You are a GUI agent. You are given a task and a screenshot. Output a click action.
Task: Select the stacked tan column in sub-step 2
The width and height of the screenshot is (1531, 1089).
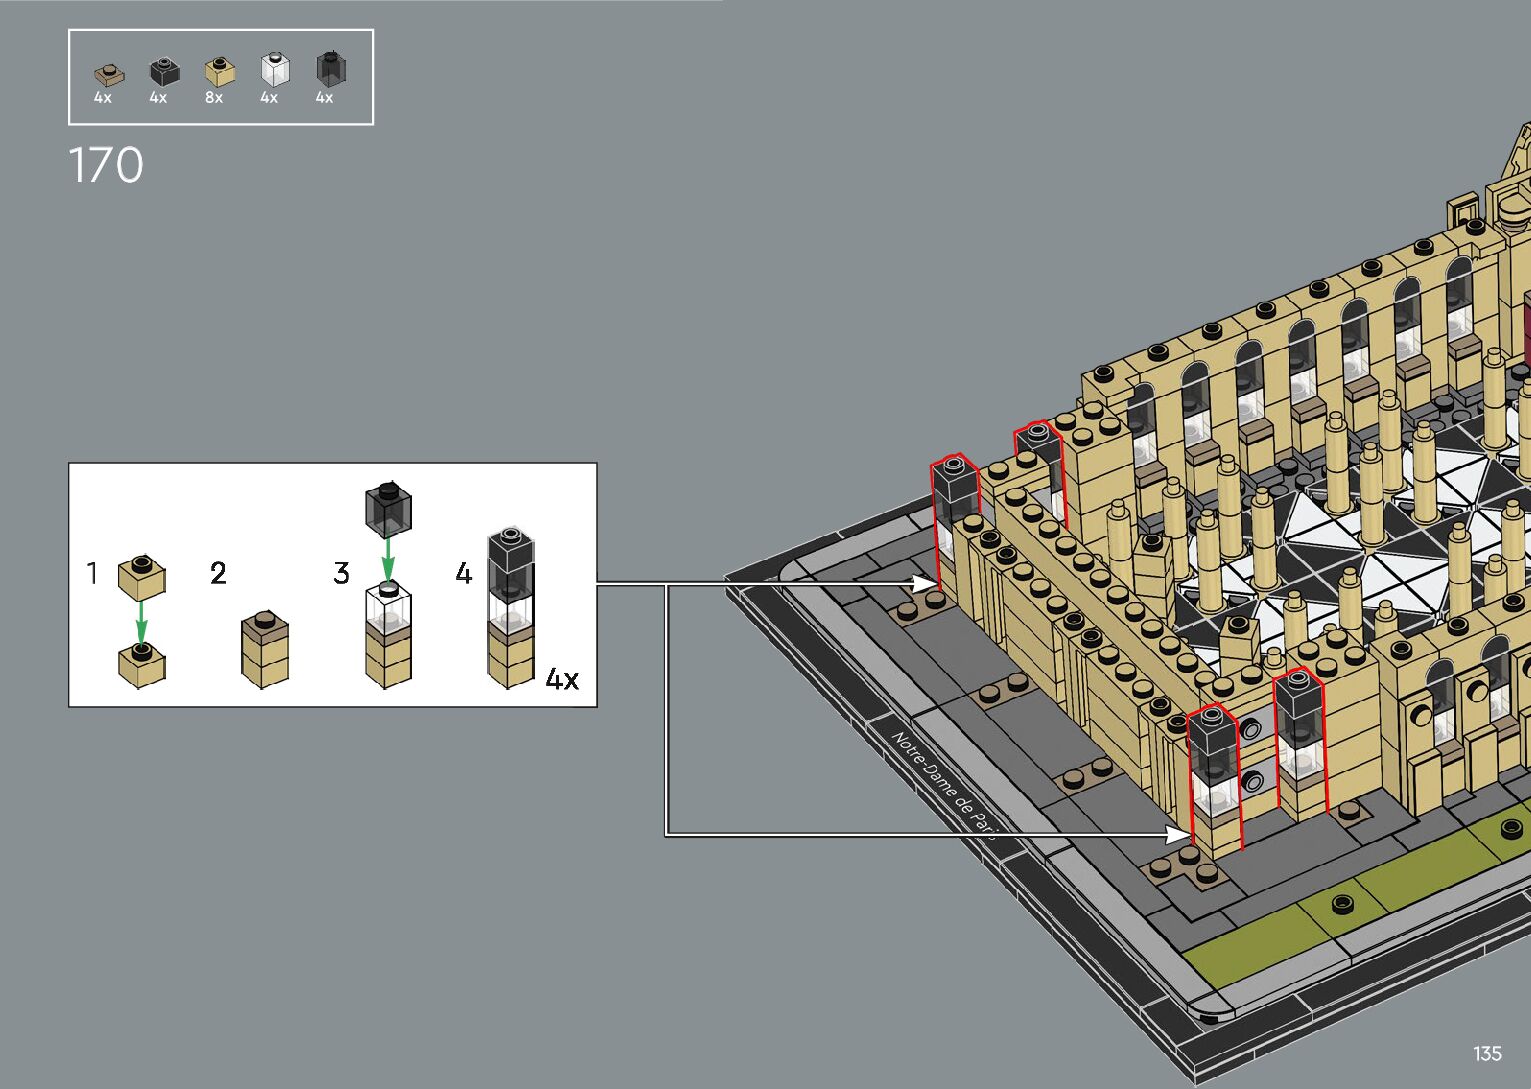pyautogui.click(x=265, y=648)
